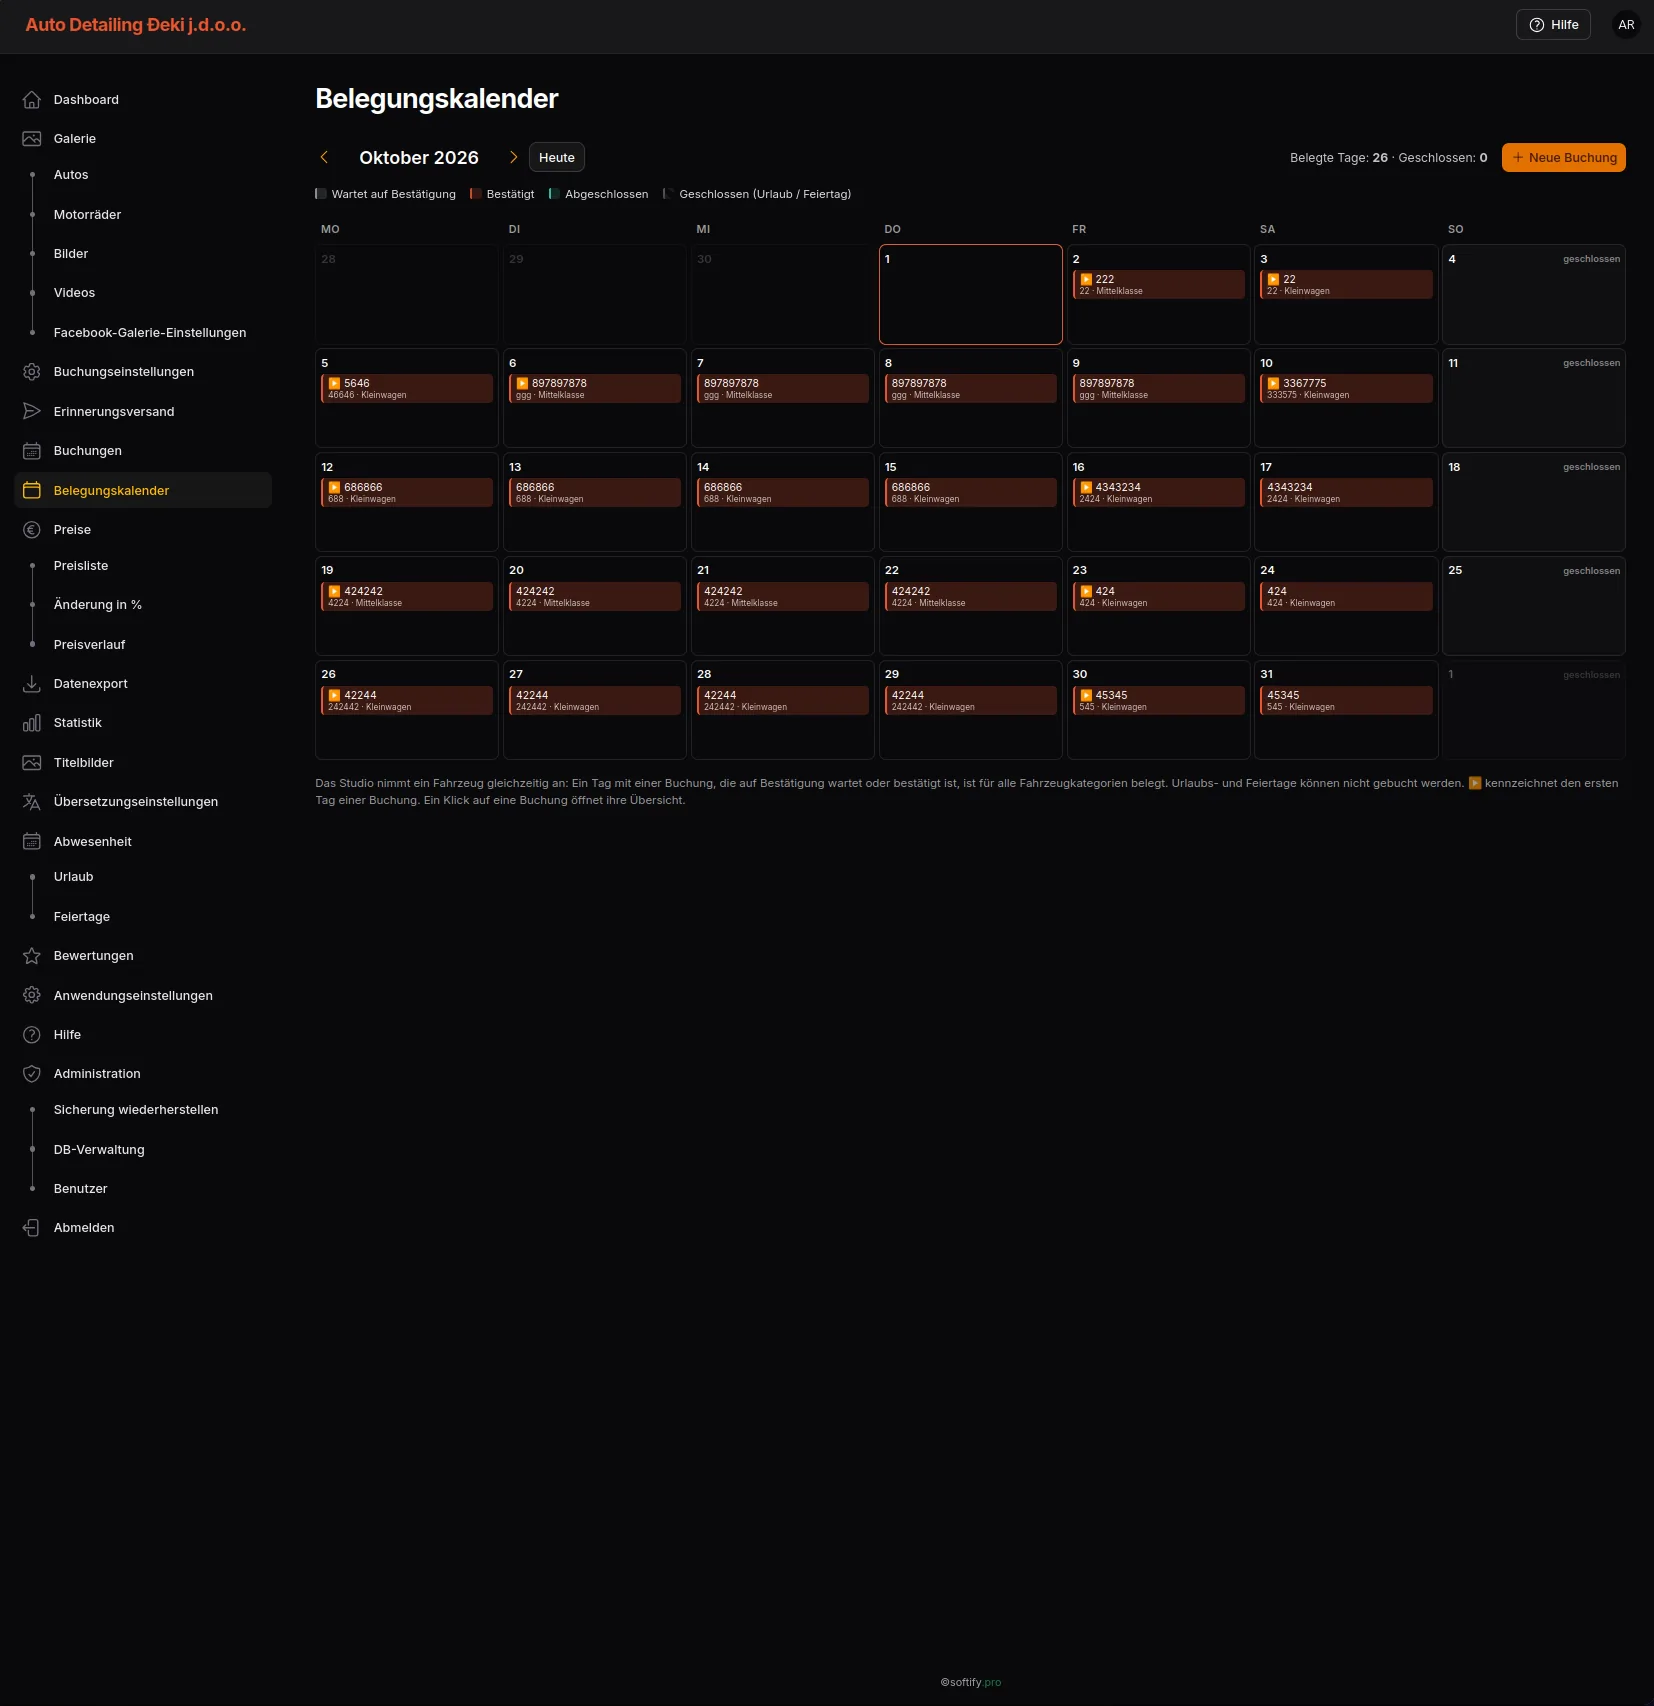Go to previous month arrow
Viewport: 1654px width, 1706px height.
324,157
